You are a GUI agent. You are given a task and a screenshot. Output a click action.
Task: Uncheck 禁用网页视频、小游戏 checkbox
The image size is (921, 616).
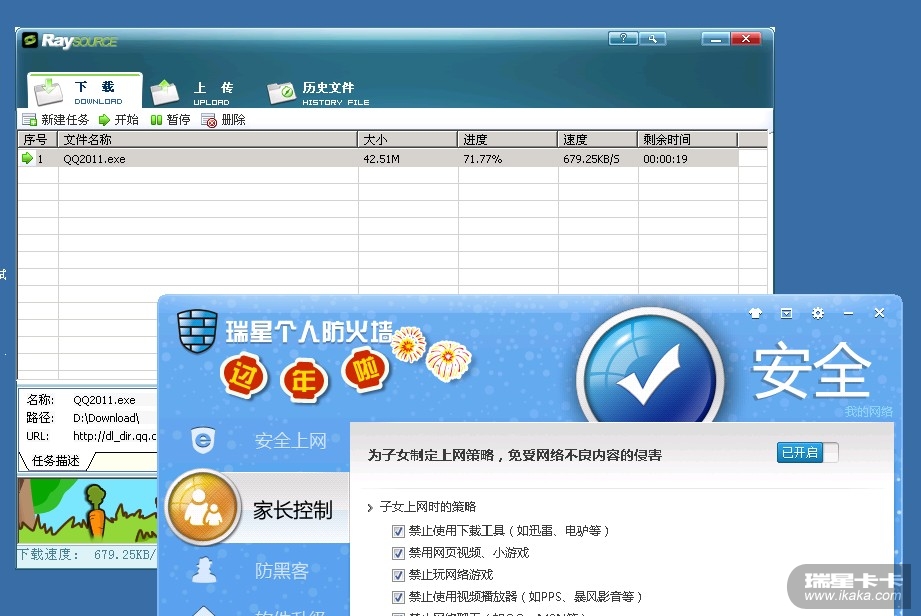(x=398, y=553)
